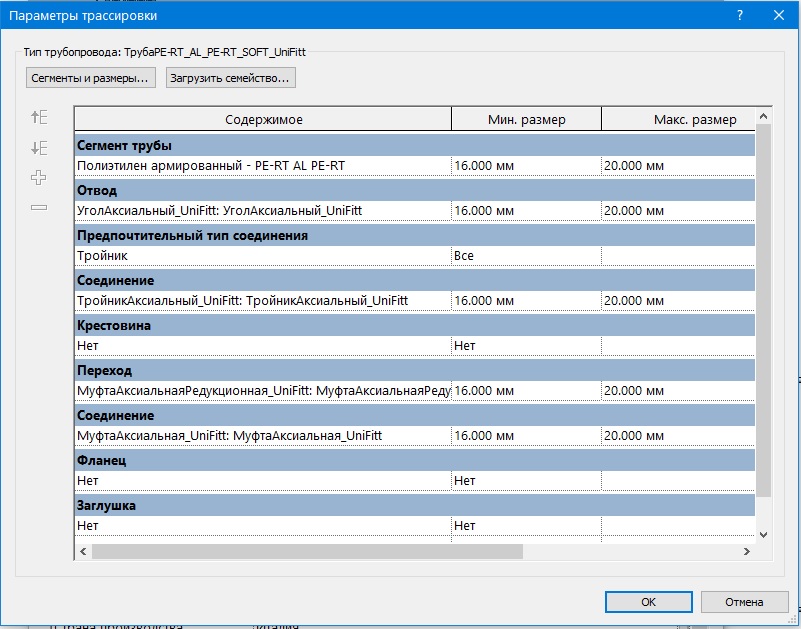The width and height of the screenshot is (801, 629).
Task: Open the Сегменты и размеры... dialog
Action: coord(90,78)
